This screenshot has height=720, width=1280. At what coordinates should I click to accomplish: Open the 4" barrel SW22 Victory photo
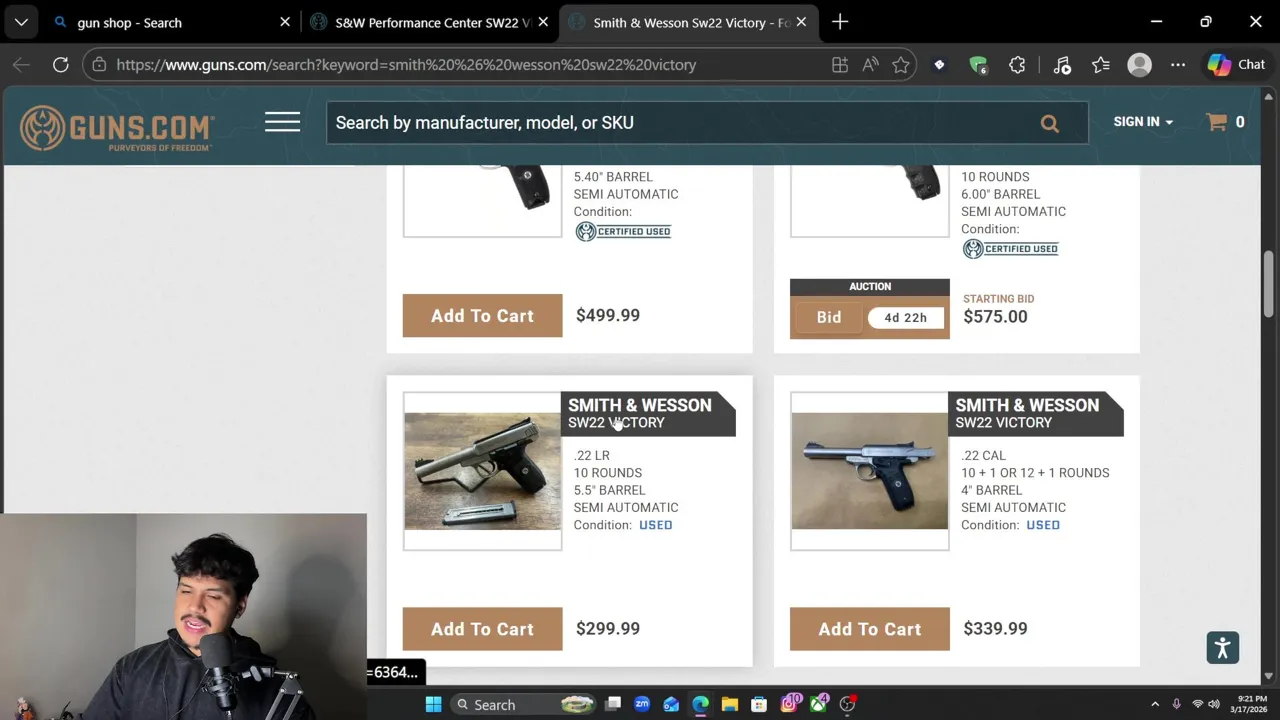869,471
